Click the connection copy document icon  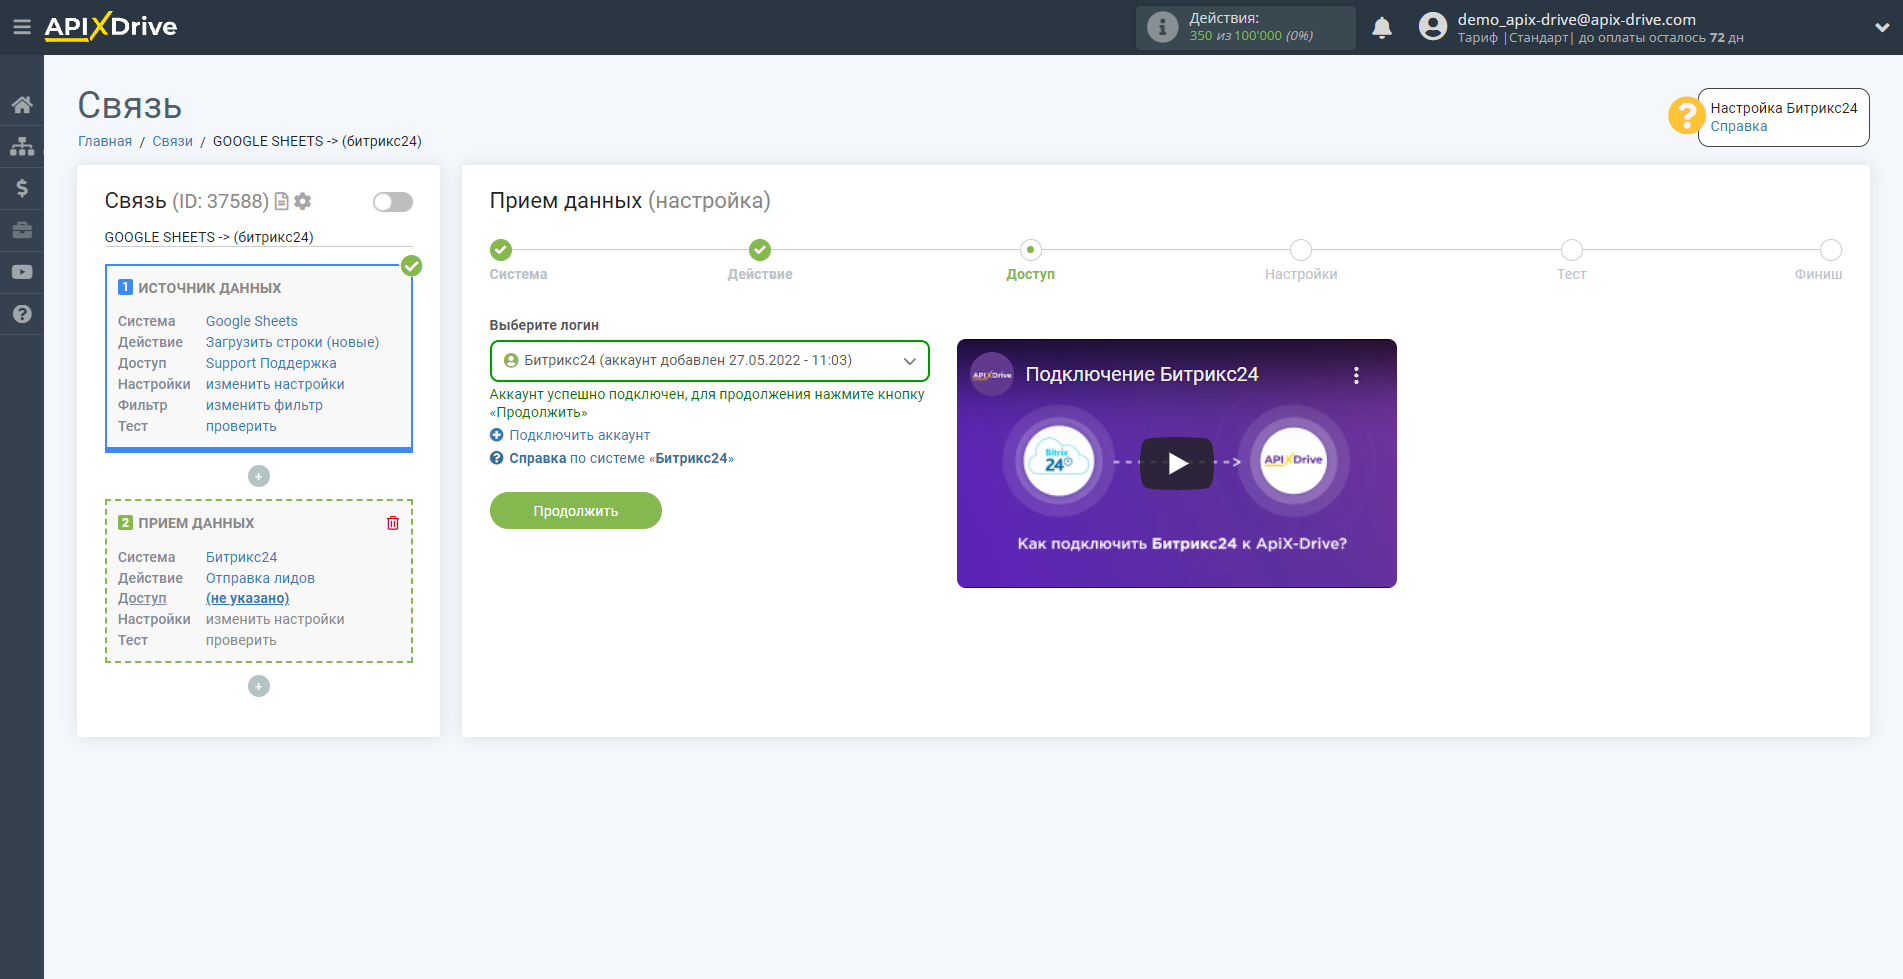pyautogui.click(x=281, y=201)
